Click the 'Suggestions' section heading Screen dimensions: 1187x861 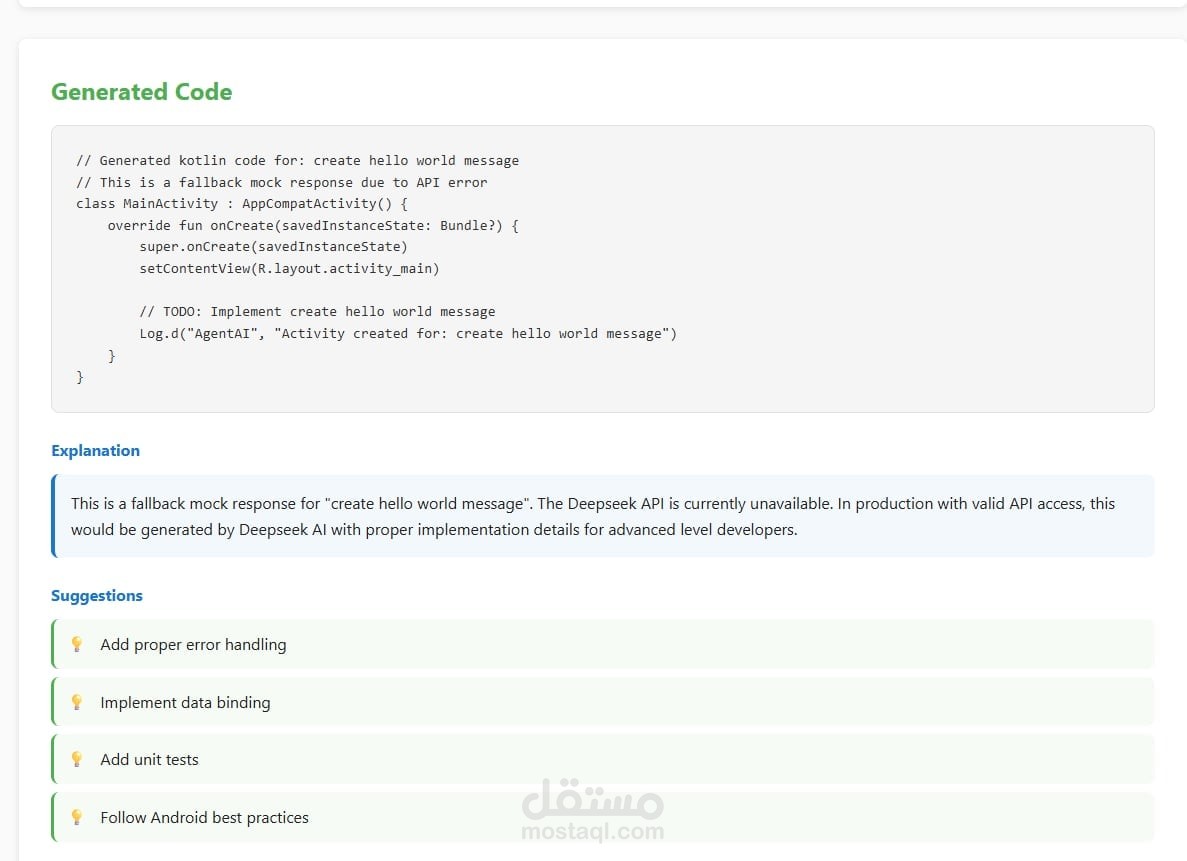coord(97,596)
